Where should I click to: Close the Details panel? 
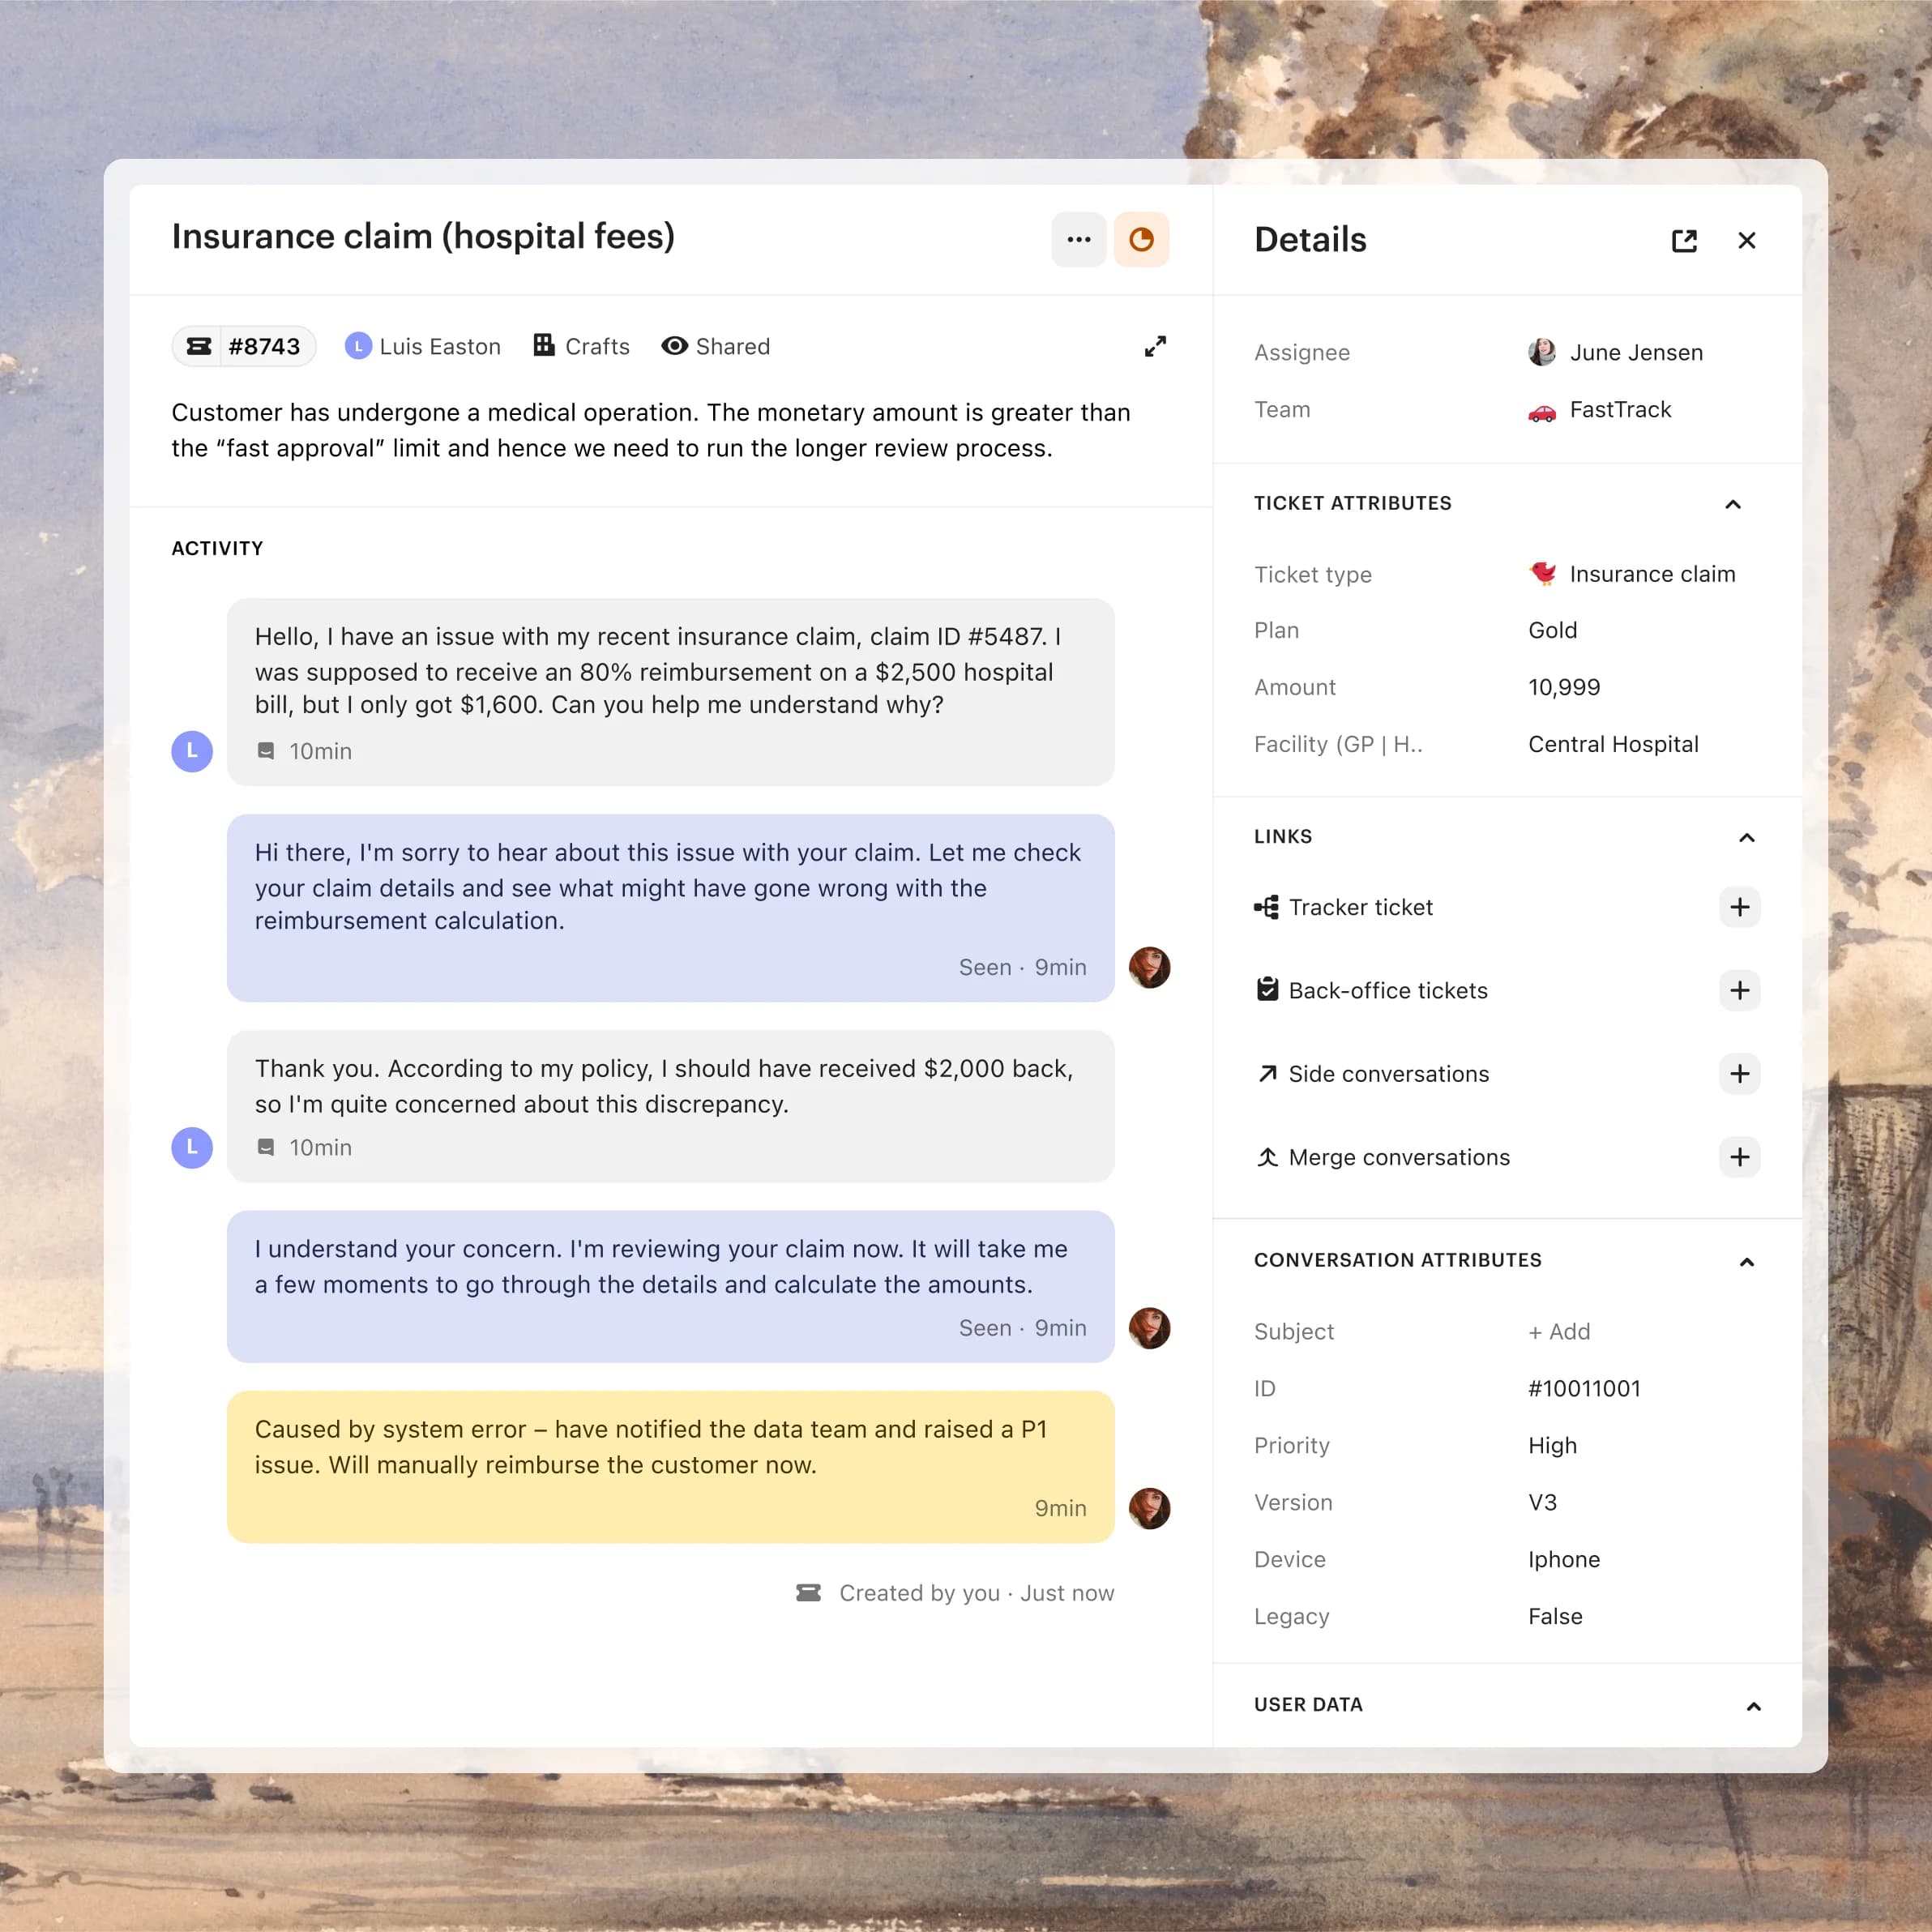1746,240
